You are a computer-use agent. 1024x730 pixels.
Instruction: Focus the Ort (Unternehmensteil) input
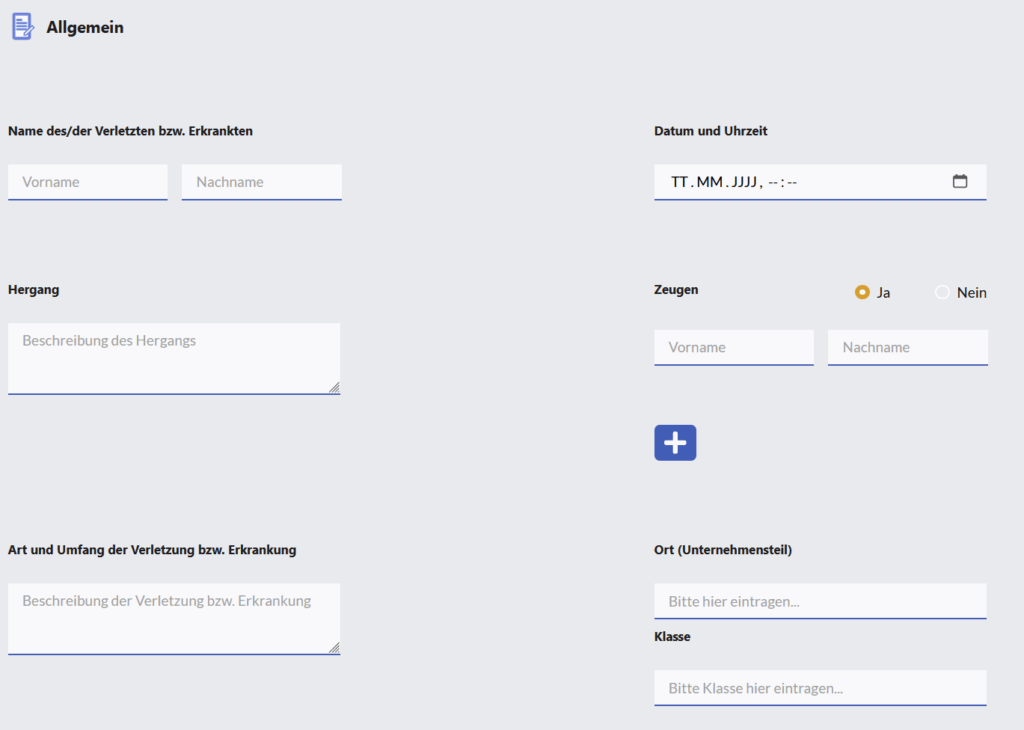pyautogui.click(x=820, y=601)
